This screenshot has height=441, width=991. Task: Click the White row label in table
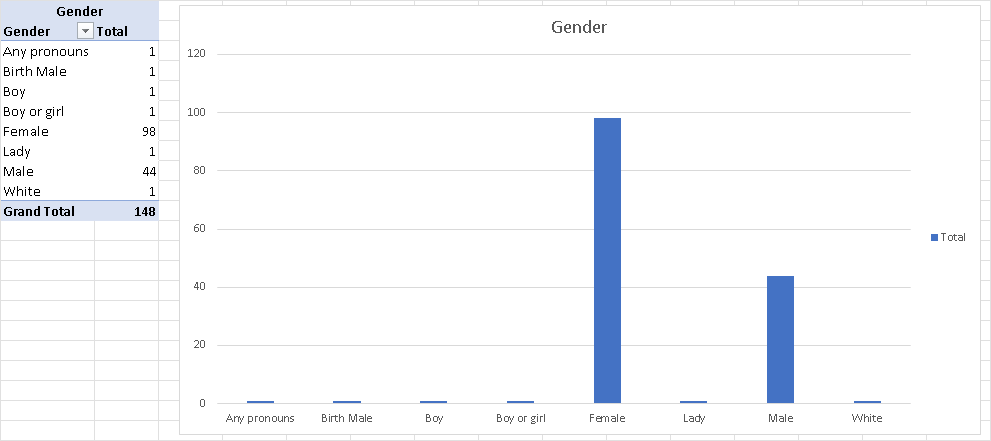click(21, 191)
